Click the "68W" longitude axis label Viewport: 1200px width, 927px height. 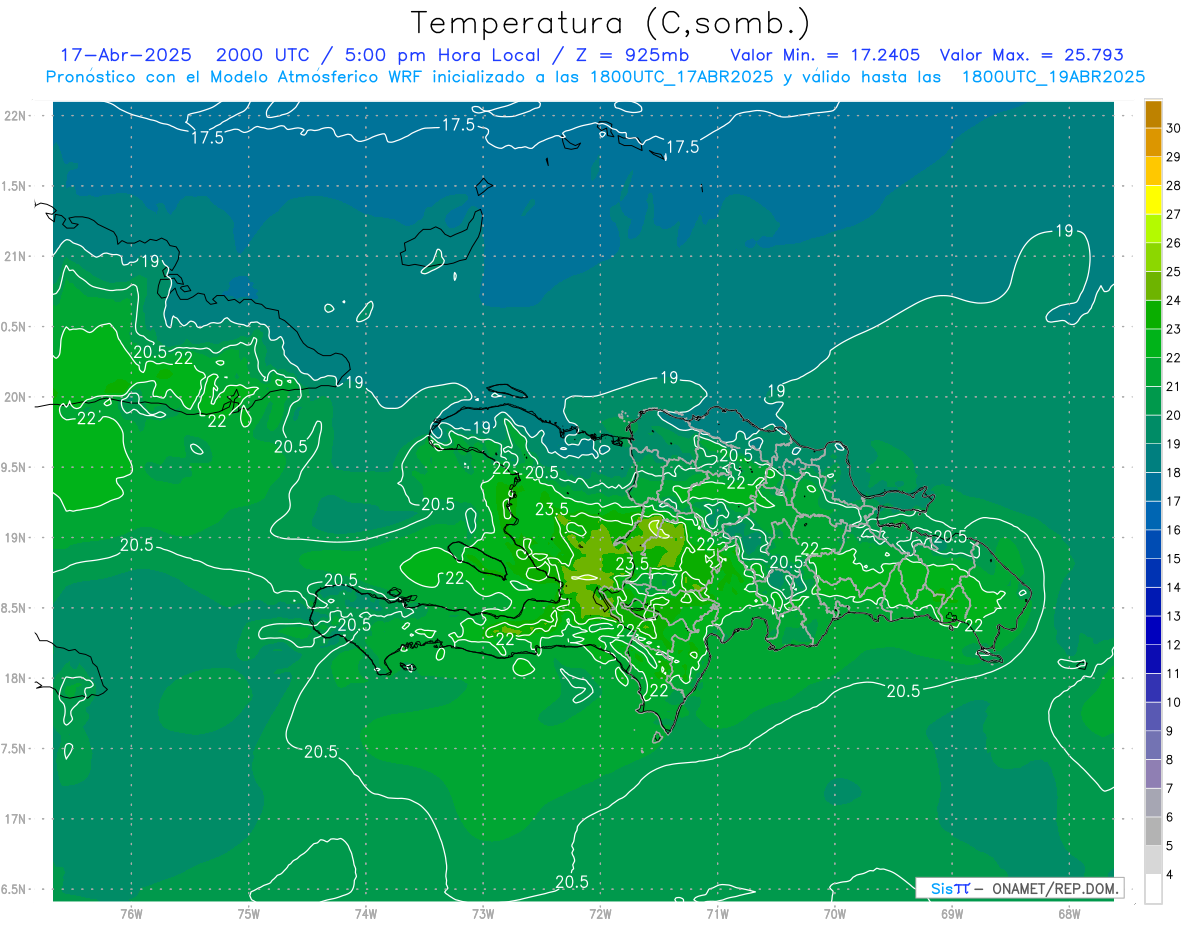tap(1069, 913)
